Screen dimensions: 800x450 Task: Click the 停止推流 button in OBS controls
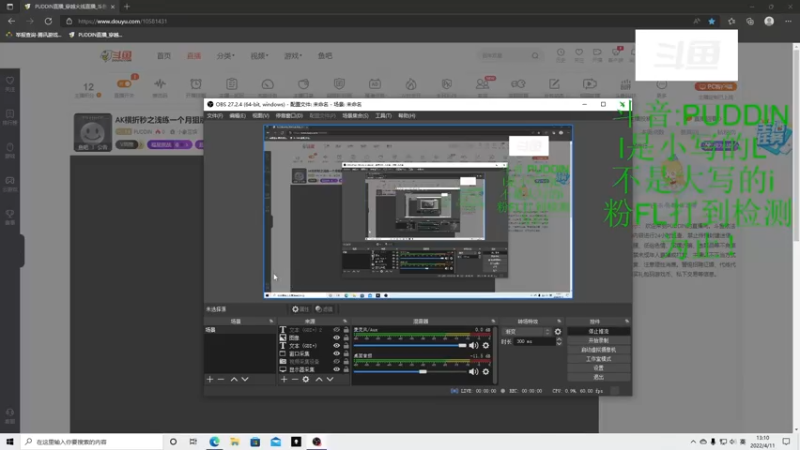coord(598,332)
